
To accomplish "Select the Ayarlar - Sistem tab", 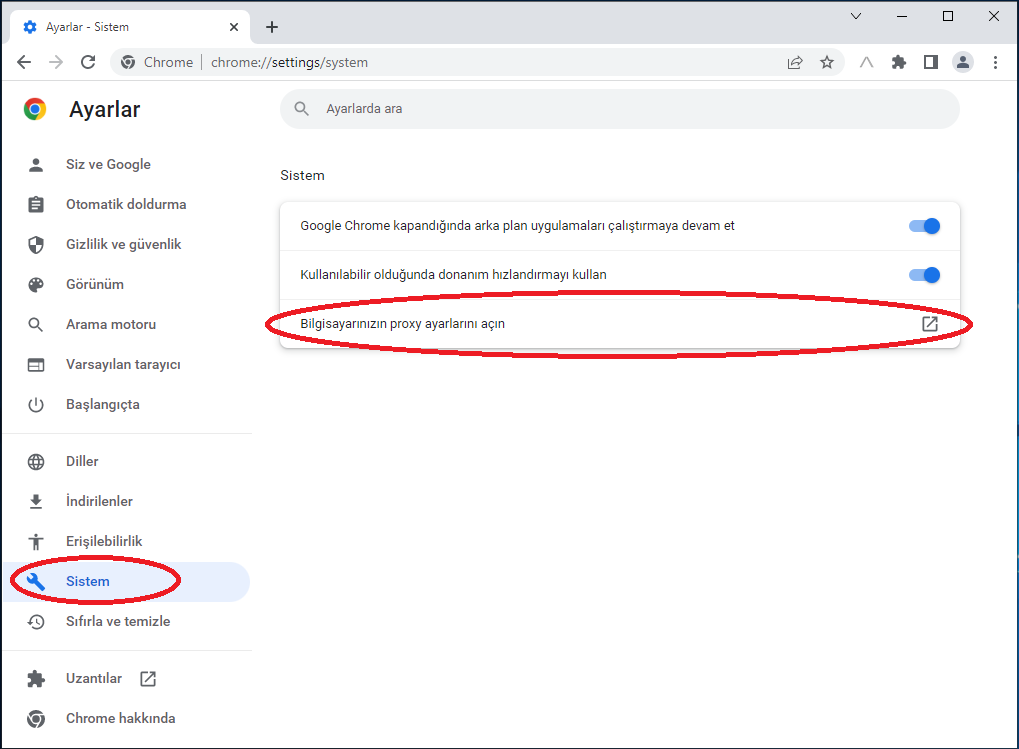I will [x=130, y=27].
